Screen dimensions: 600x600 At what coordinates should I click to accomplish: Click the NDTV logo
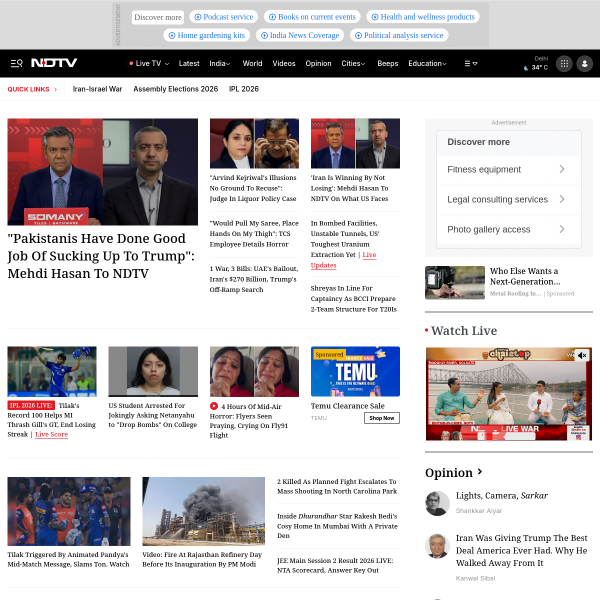click(54, 63)
